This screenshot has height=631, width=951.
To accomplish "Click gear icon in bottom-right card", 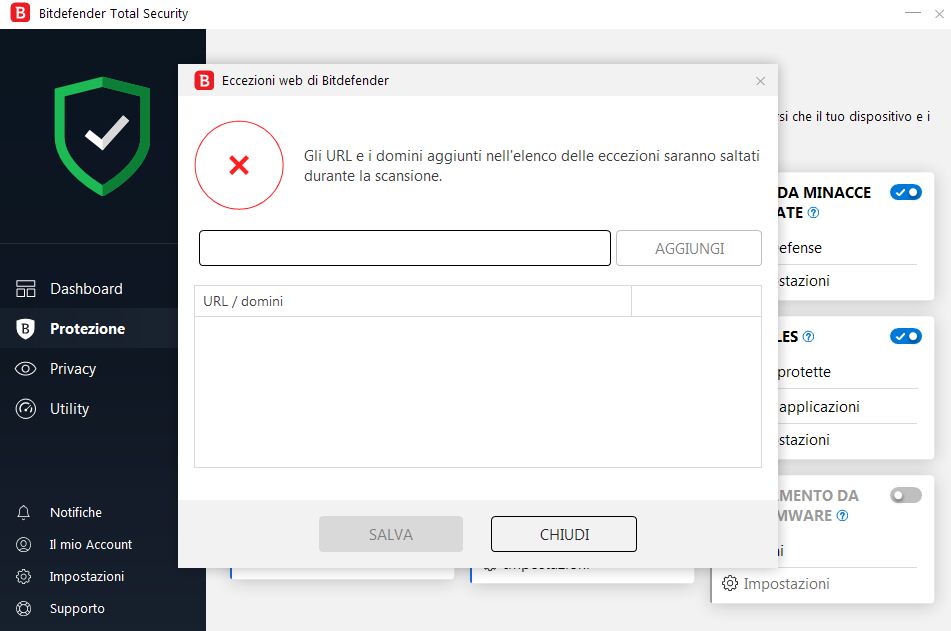I will point(730,584).
